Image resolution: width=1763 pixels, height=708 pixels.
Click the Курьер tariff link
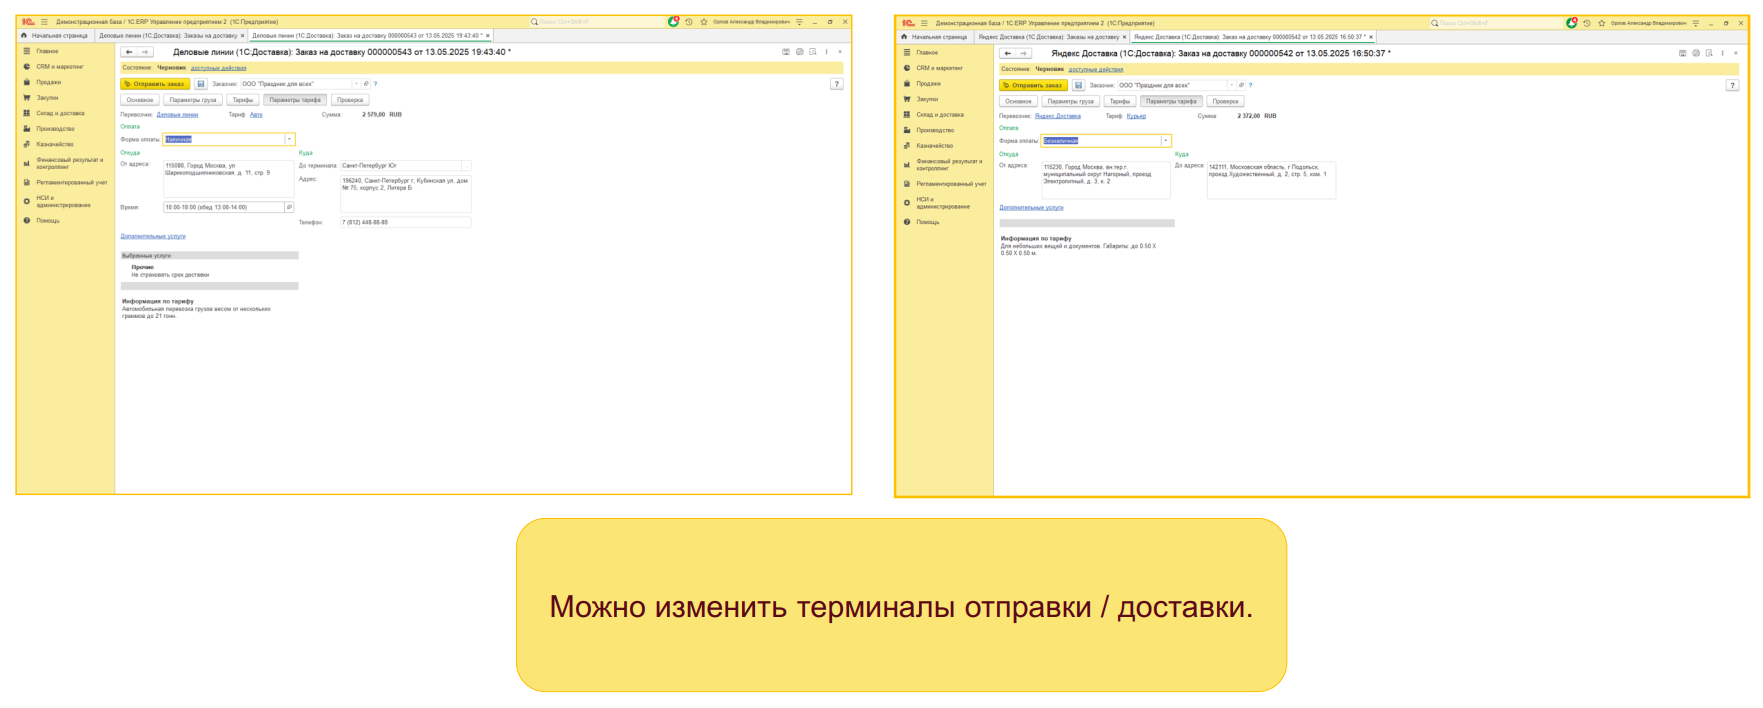pyautogui.click(x=1136, y=116)
